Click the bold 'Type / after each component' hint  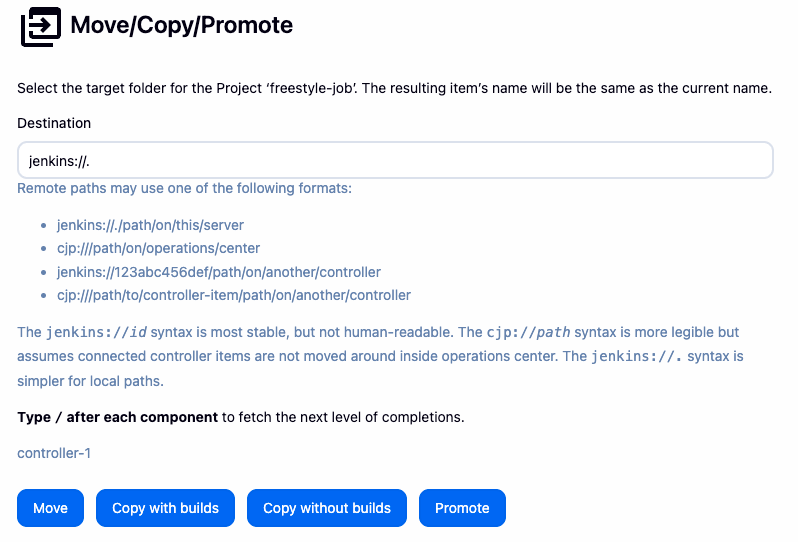click(x=118, y=417)
